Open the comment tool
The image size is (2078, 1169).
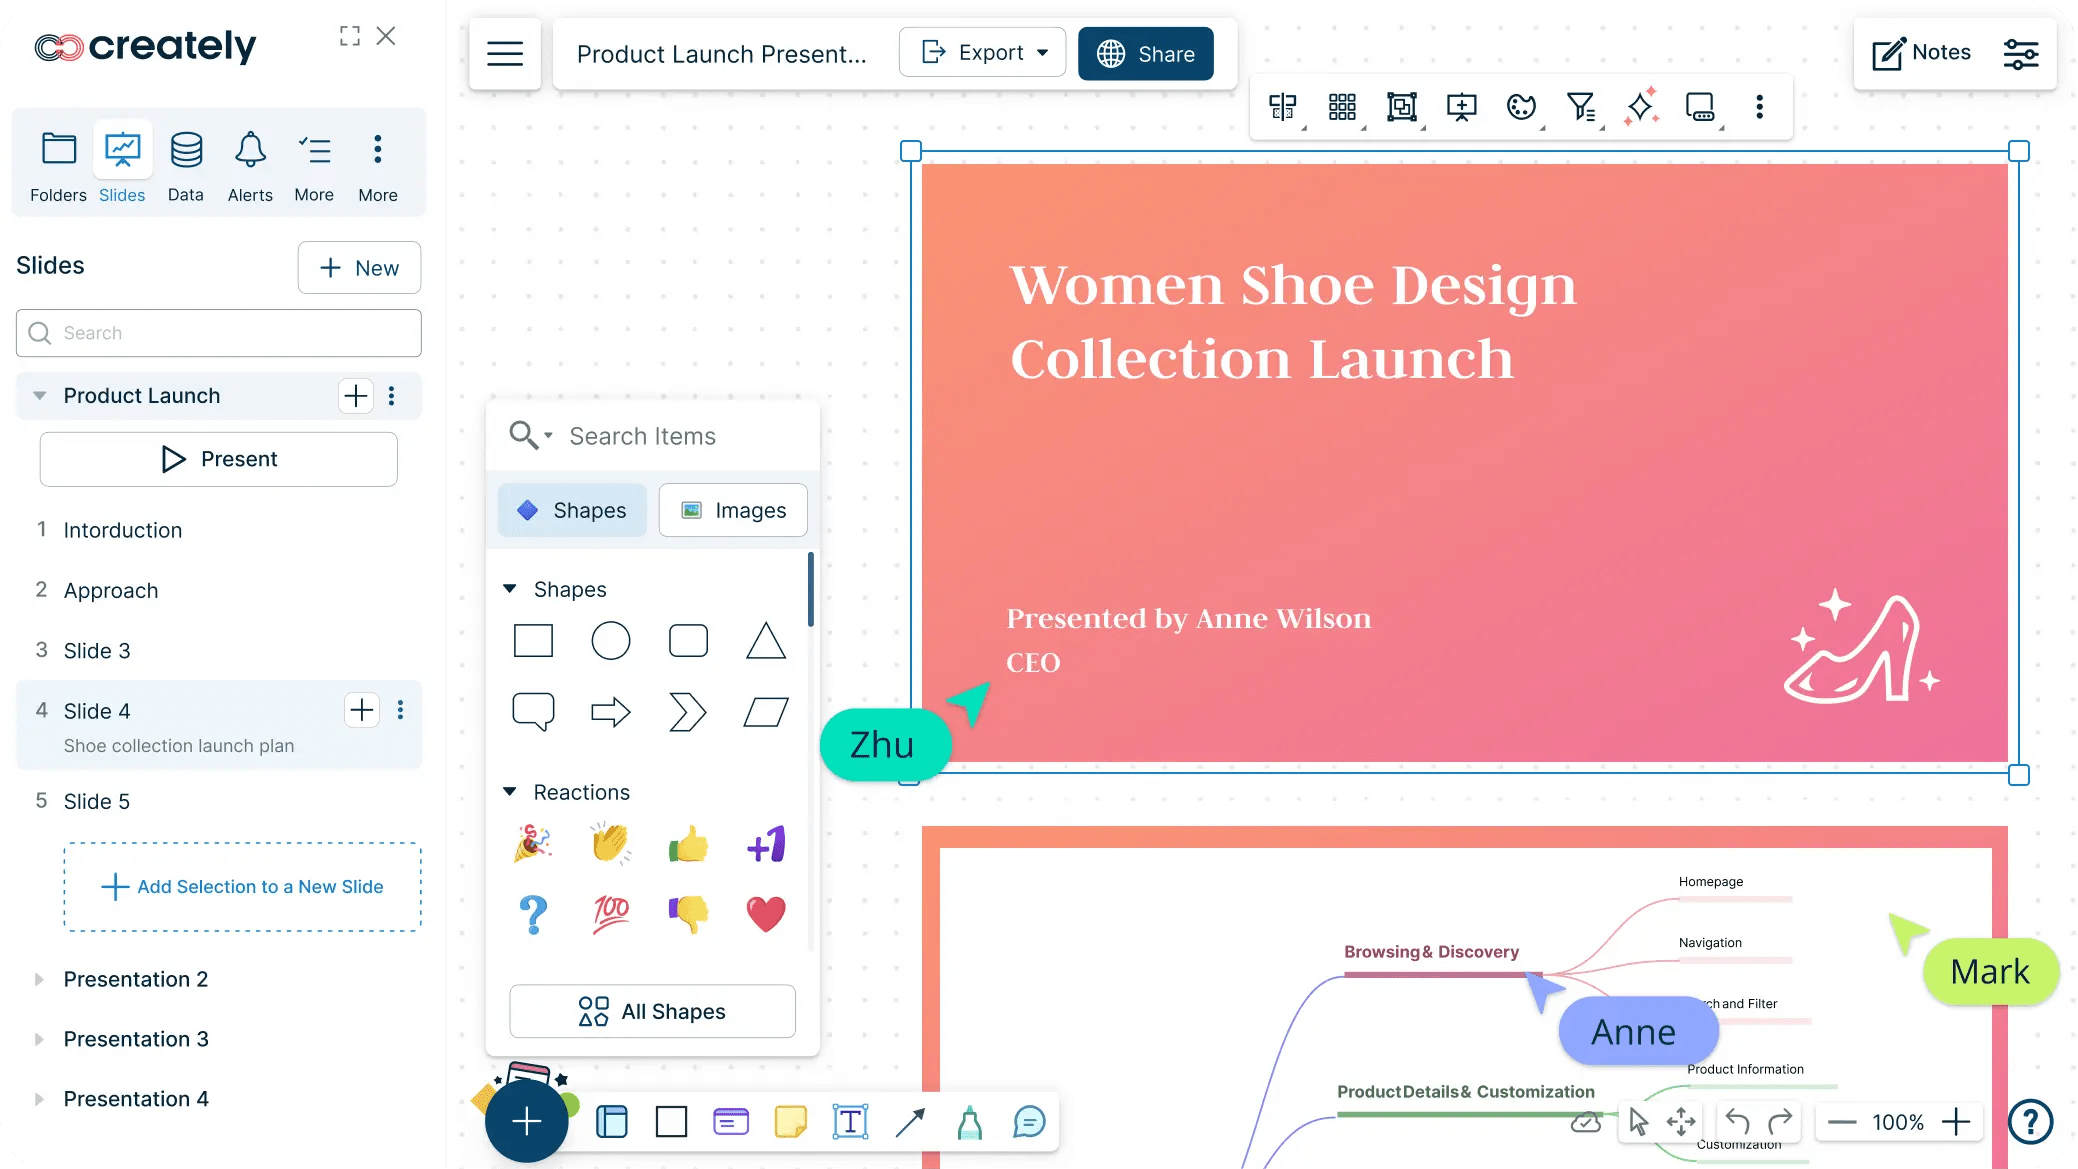point(1029,1122)
